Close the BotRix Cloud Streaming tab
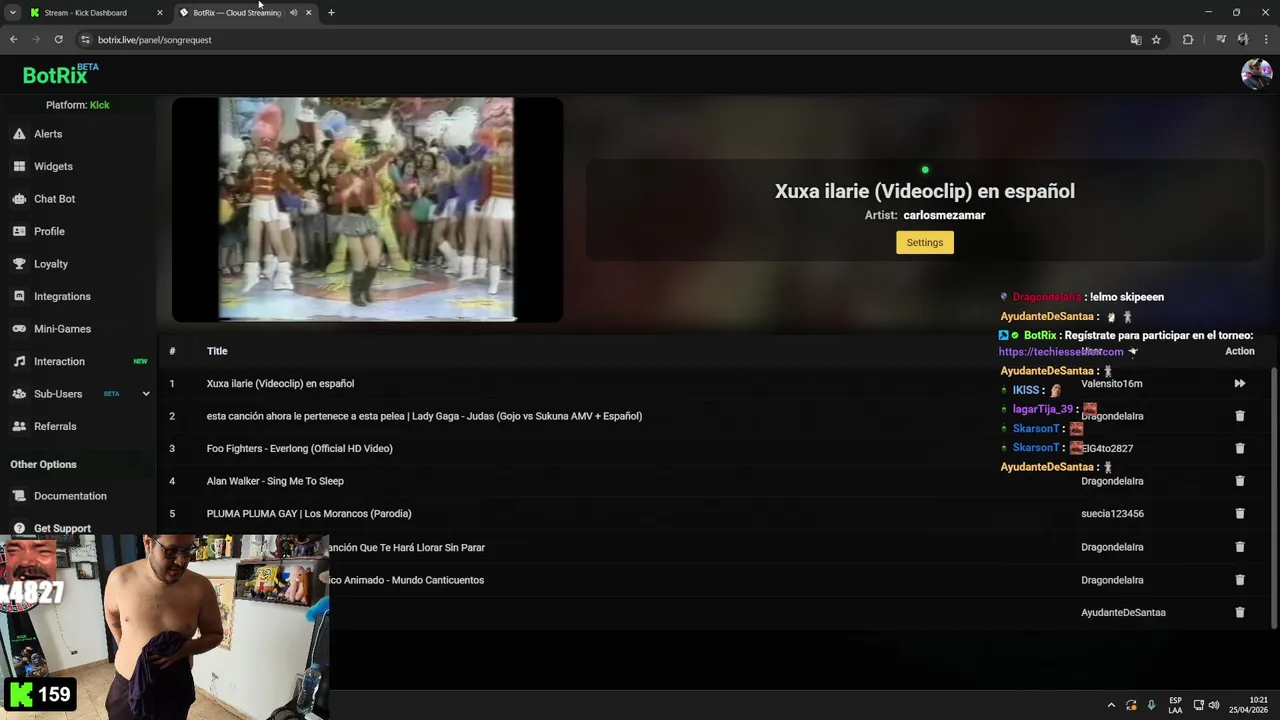Viewport: 1280px width, 720px height. coord(308,13)
